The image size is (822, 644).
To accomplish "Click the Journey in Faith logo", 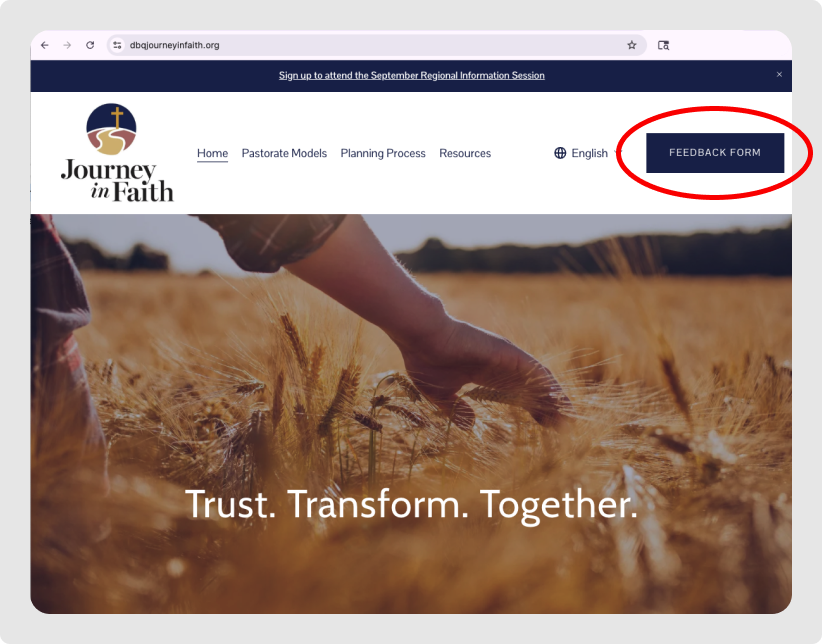I will pos(116,153).
